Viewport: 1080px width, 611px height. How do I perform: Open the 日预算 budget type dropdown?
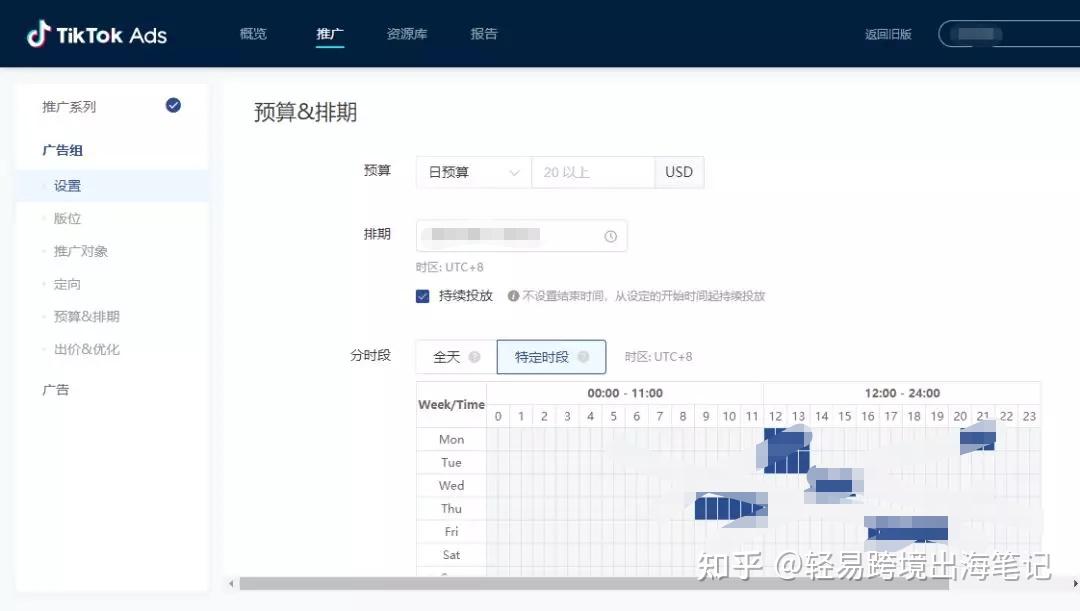pyautogui.click(x=470, y=172)
